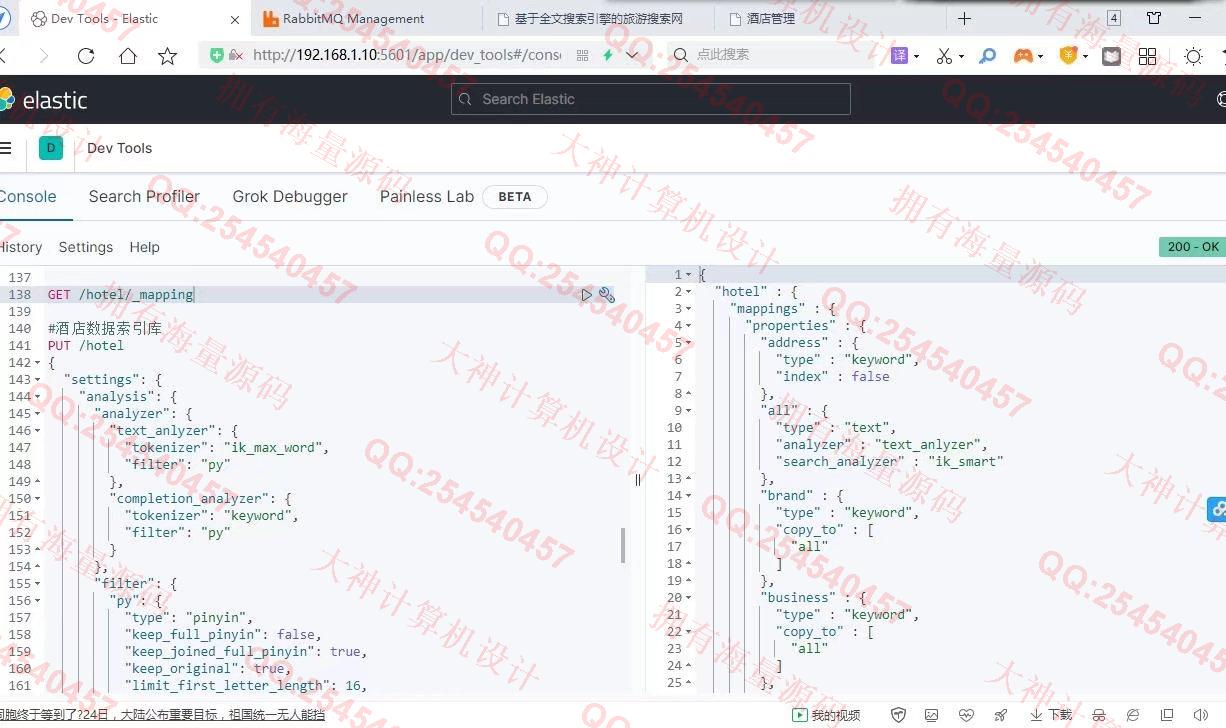Open the tab counter showing 4
The image size is (1226, 728).
1114,18
